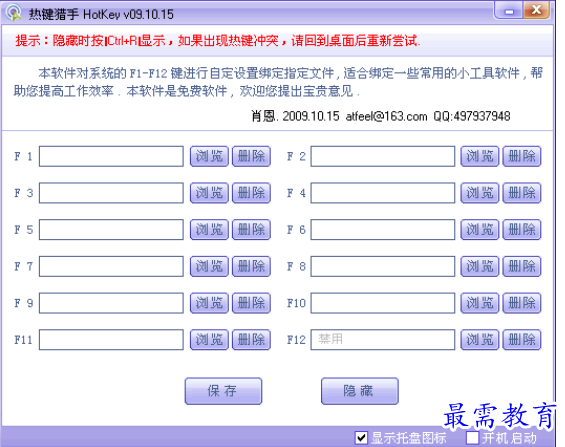This screenshot has width=565, height=447.
Task: Click the F5 file path field
Action: (111, 229)
